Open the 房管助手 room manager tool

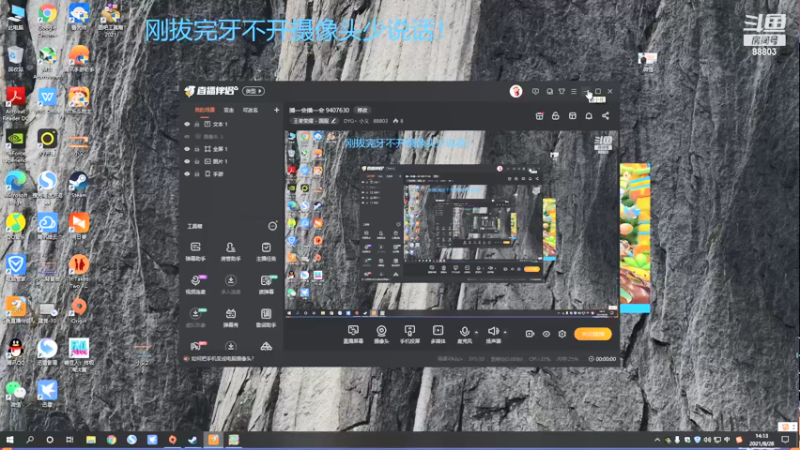click(x=231, y=252)
